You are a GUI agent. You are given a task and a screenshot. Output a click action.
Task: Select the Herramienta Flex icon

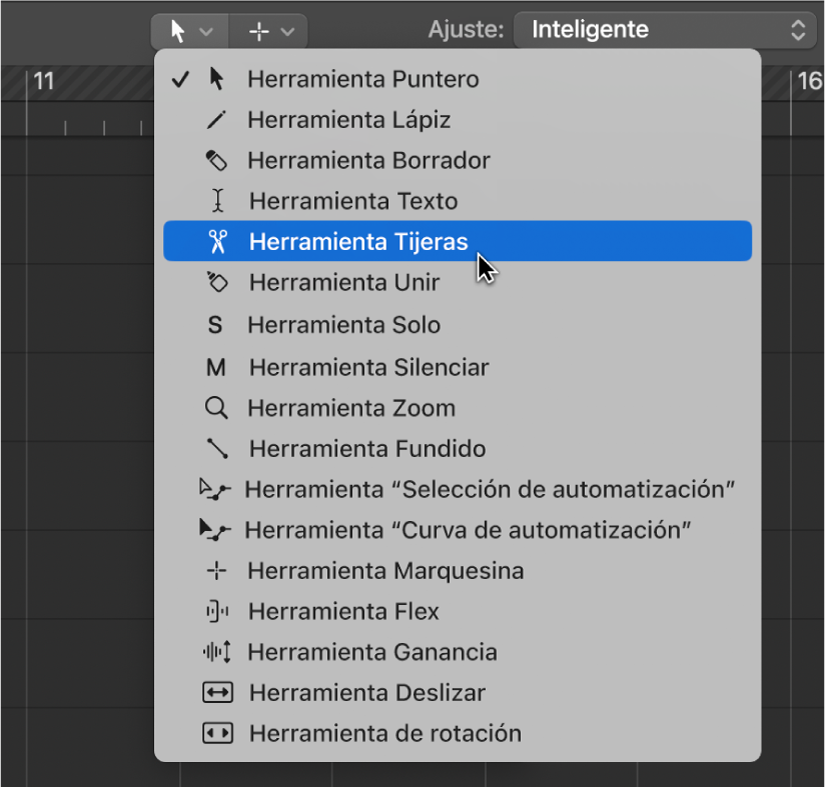pos(217,611)
